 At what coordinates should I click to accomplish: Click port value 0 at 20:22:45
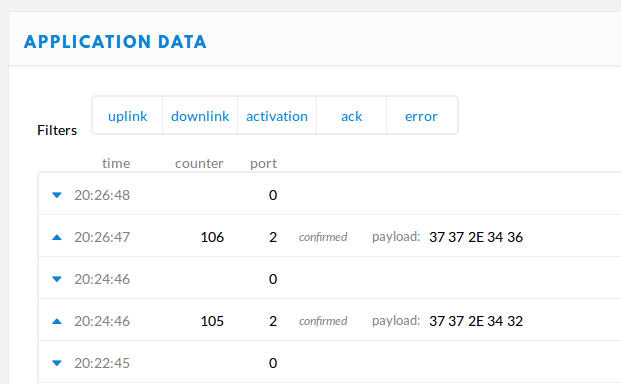pyautogui.click(x=273, y=363)
